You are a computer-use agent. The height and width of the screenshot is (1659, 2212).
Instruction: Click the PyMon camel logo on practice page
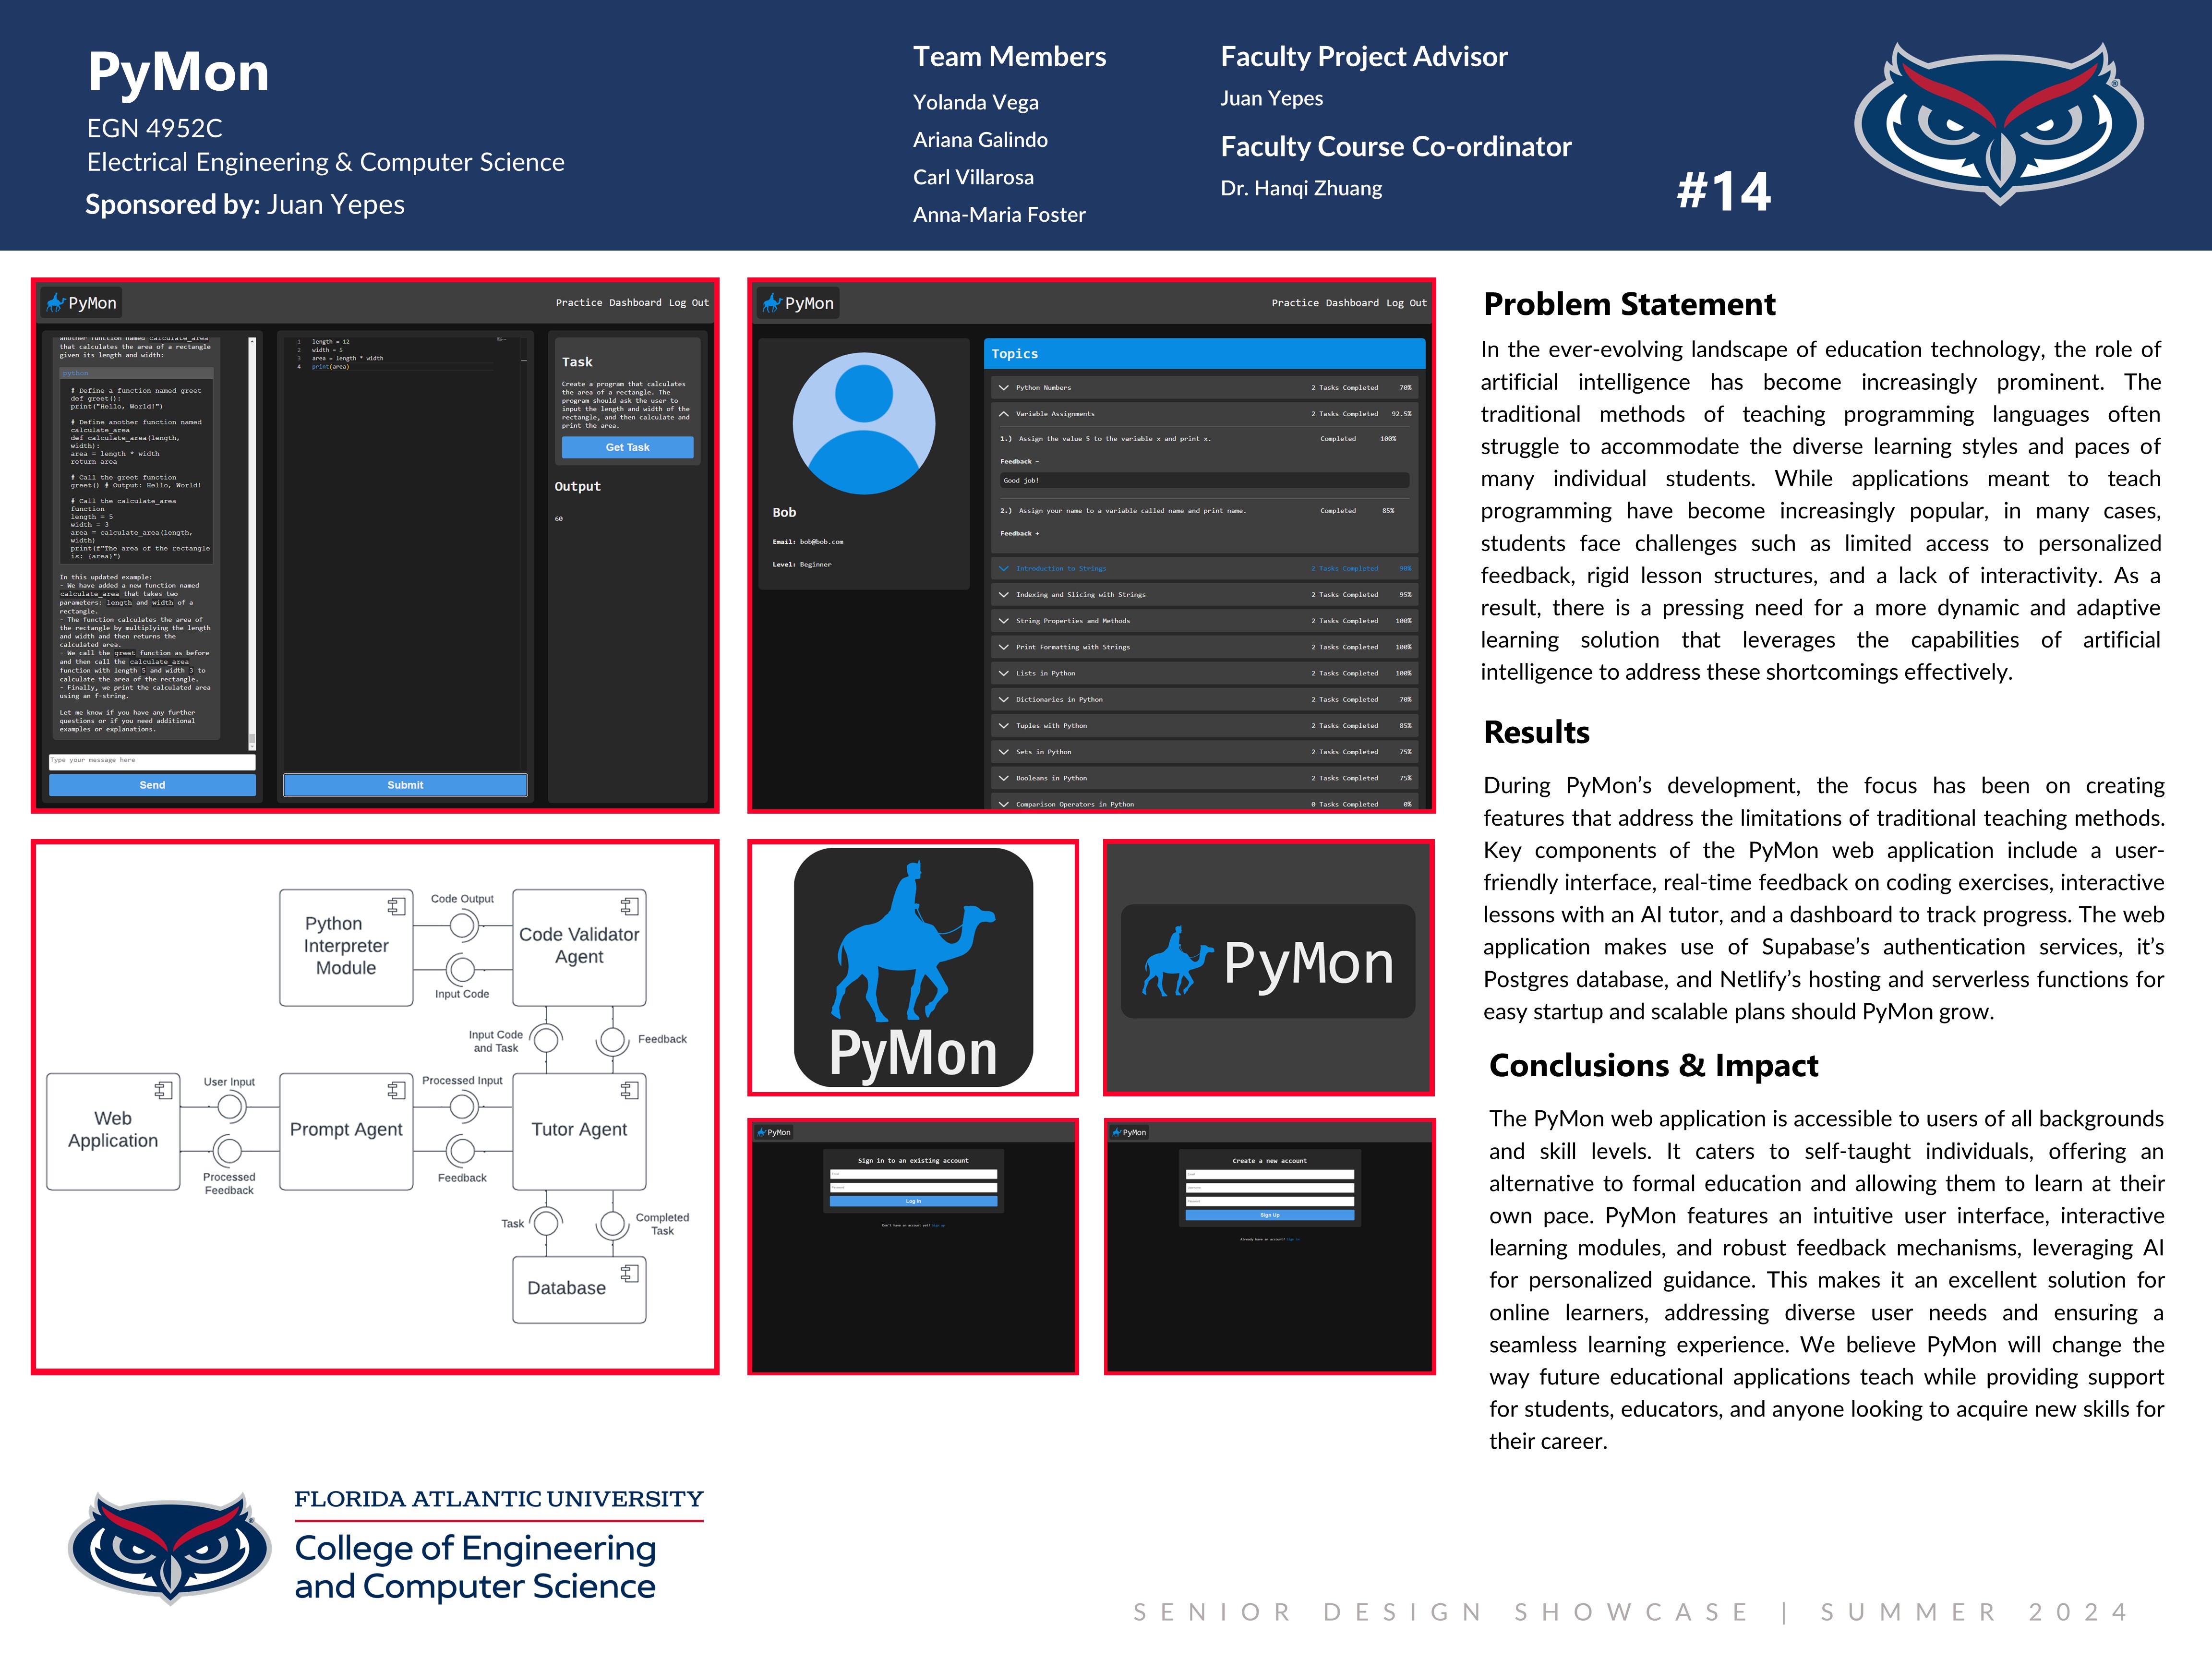pos(56,303)
